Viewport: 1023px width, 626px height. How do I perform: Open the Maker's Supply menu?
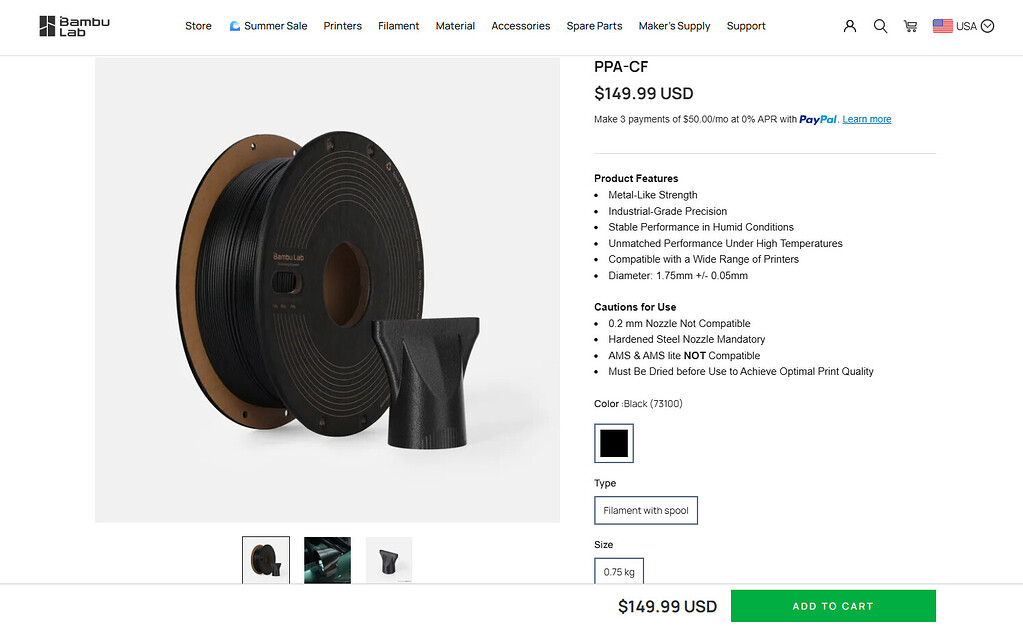pyautogui.click(x=674, y=26)
